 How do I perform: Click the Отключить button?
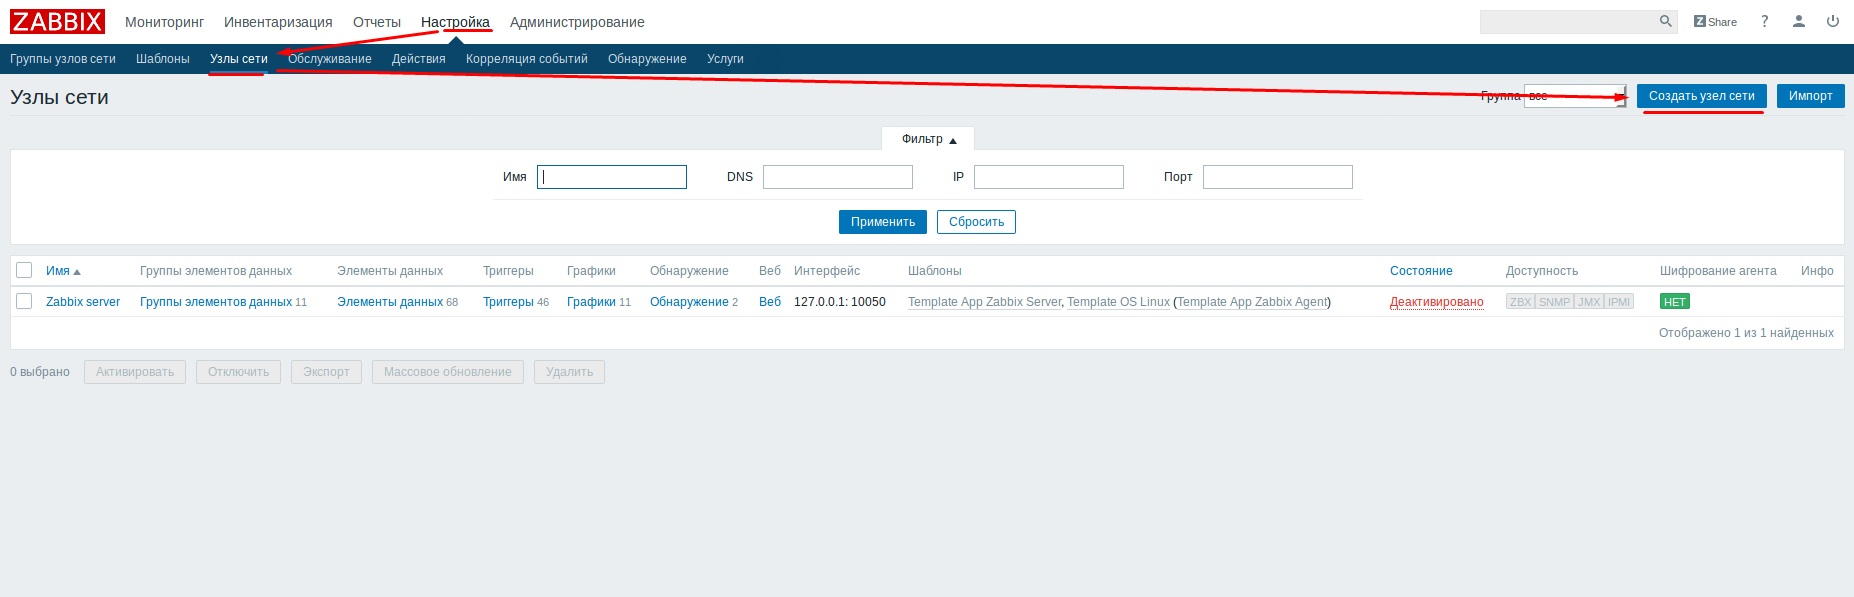(238, 372)
